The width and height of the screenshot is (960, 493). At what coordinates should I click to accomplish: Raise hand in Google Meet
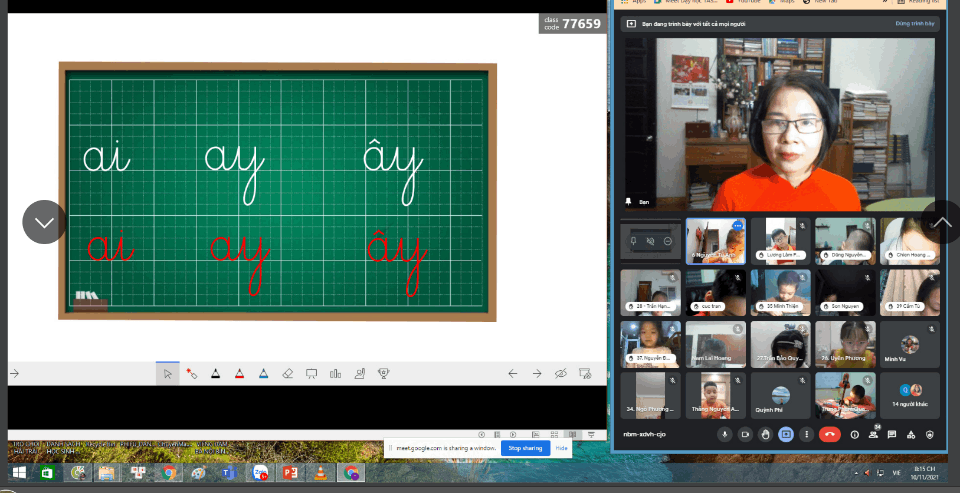tap(765, 435)
